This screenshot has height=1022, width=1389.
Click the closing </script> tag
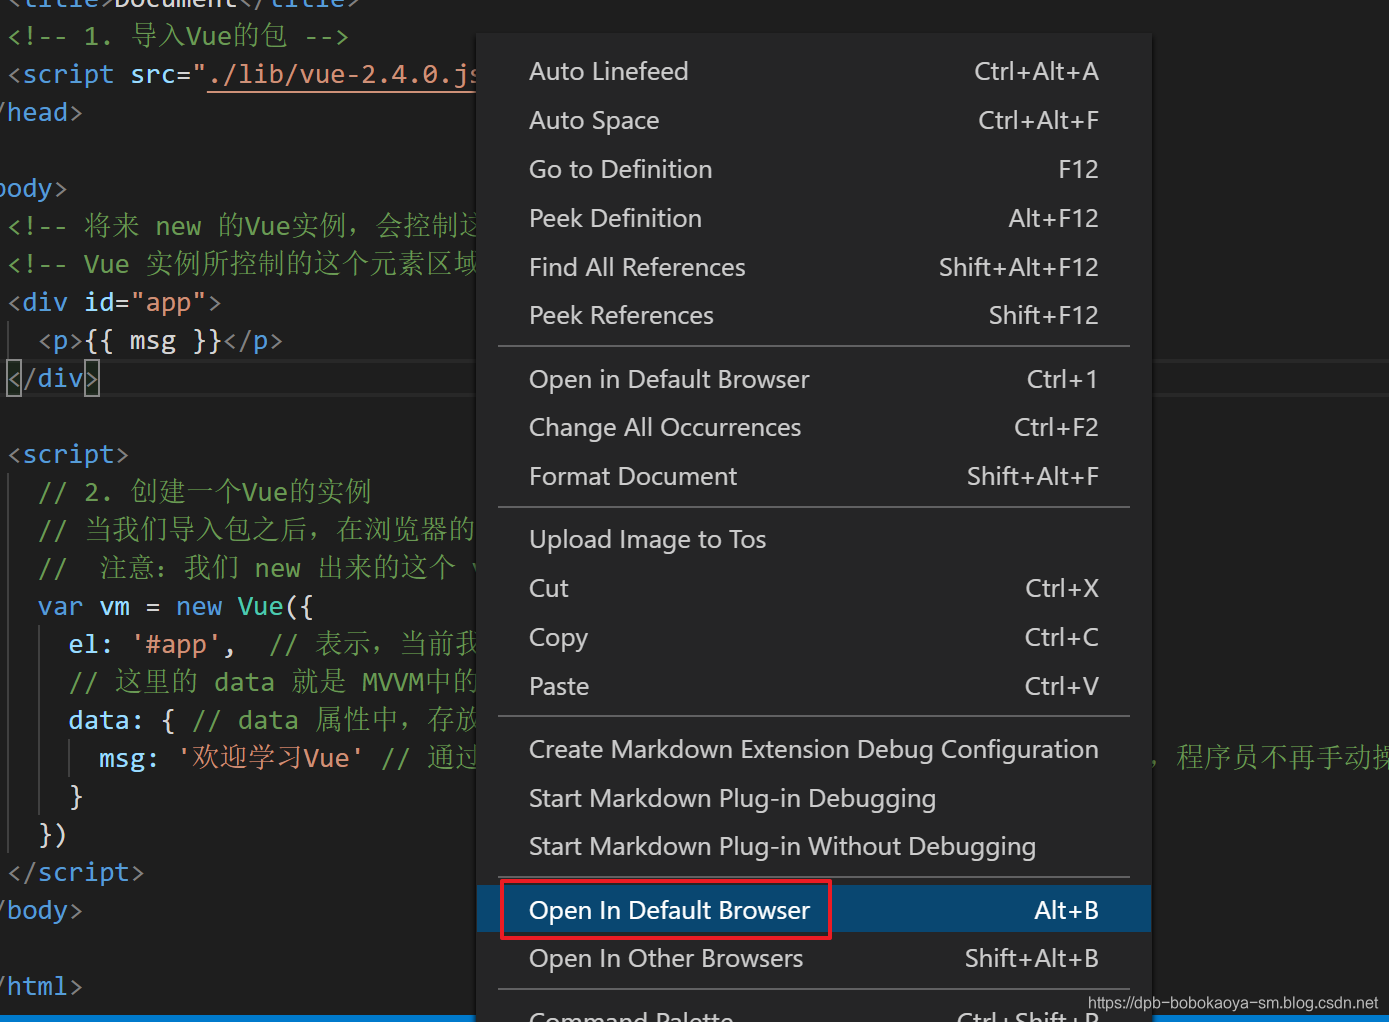coord(75,873)
